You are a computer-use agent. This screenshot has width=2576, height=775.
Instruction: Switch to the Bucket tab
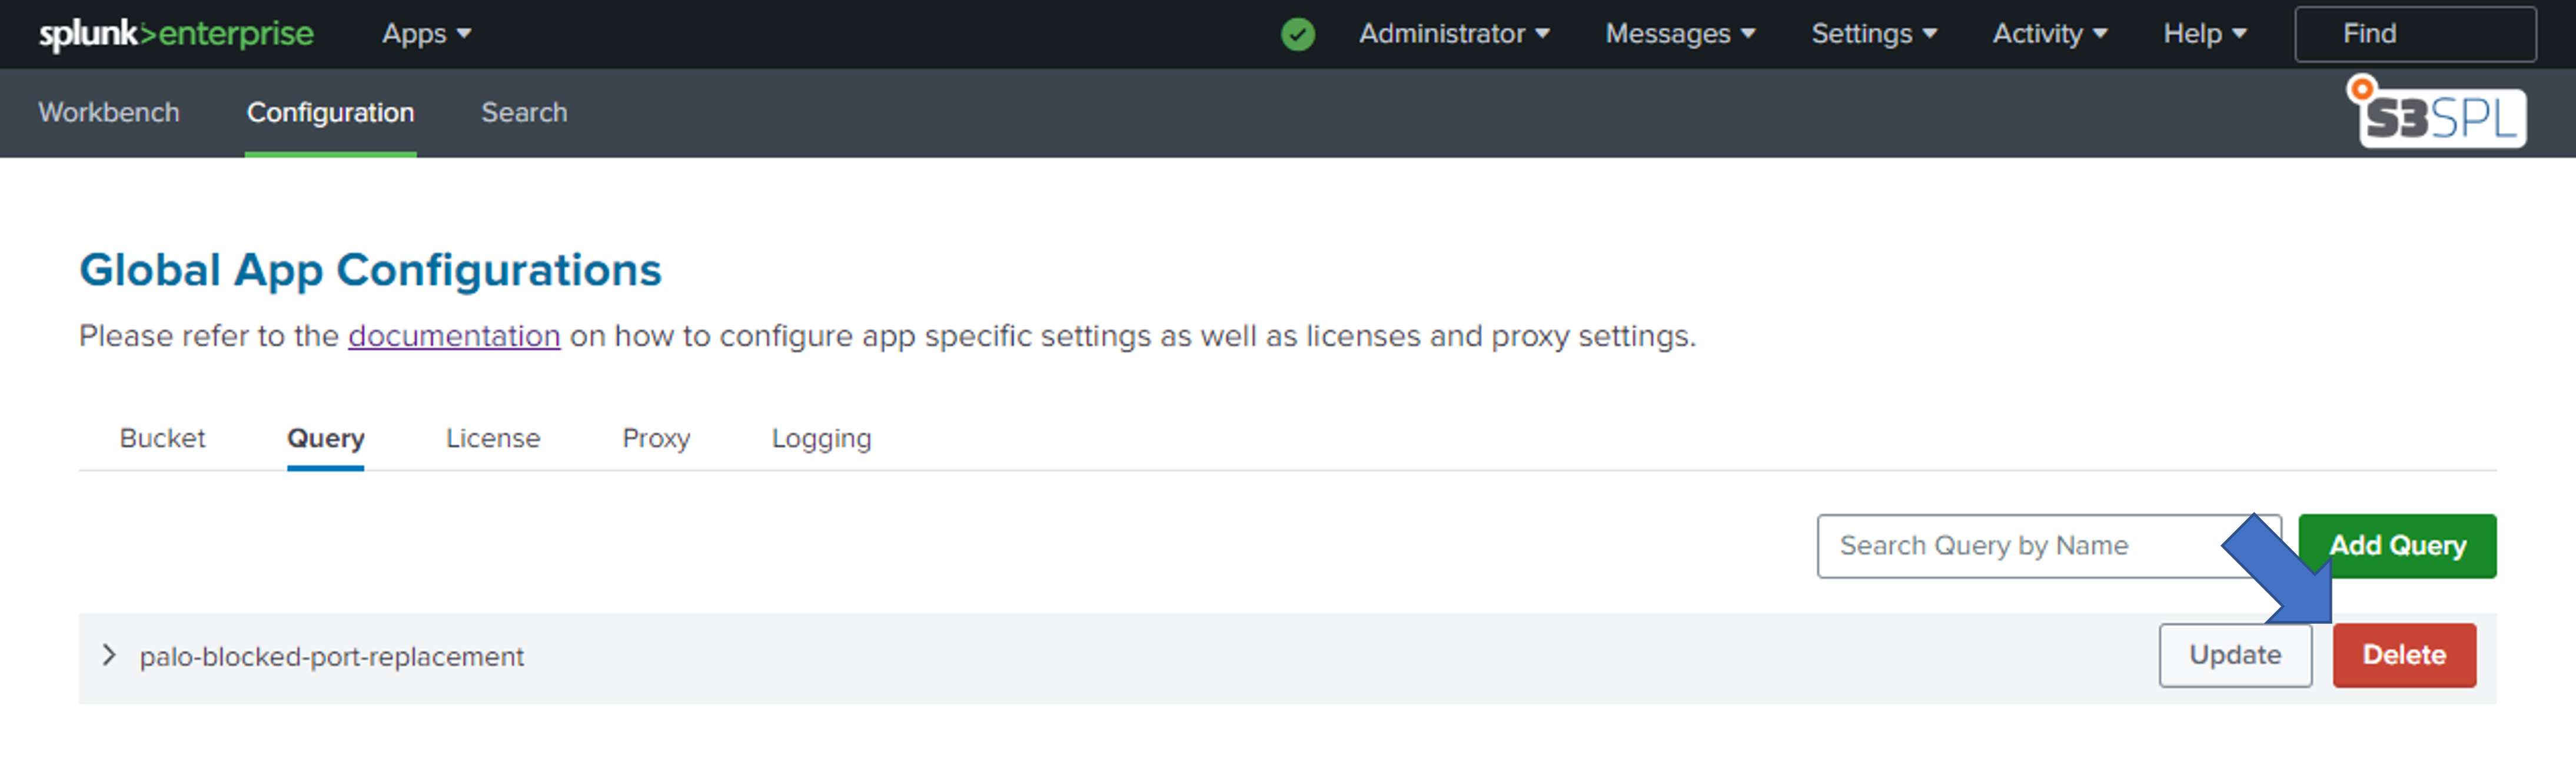pos(162,438)
